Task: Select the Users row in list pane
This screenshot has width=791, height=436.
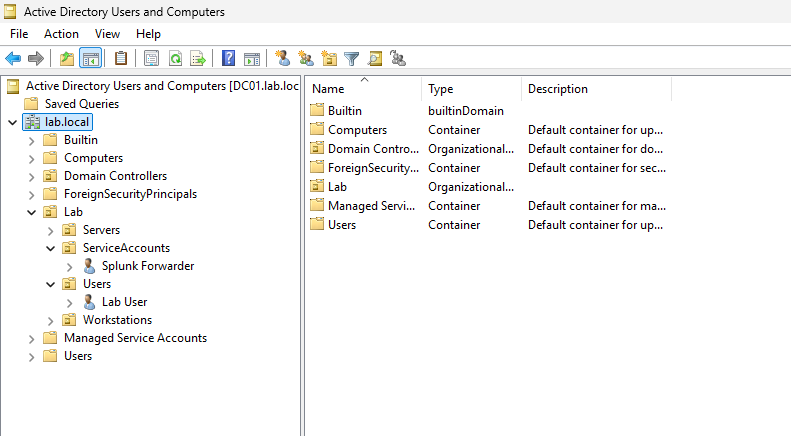Action: pyautogui.click(x=489, y=225)
